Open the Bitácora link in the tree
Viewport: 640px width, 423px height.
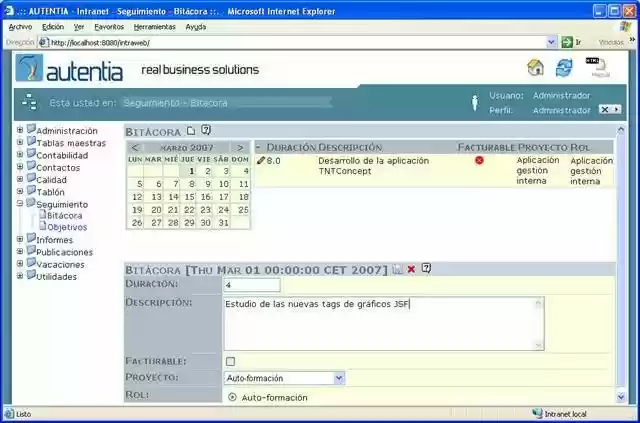click(64, 215)
